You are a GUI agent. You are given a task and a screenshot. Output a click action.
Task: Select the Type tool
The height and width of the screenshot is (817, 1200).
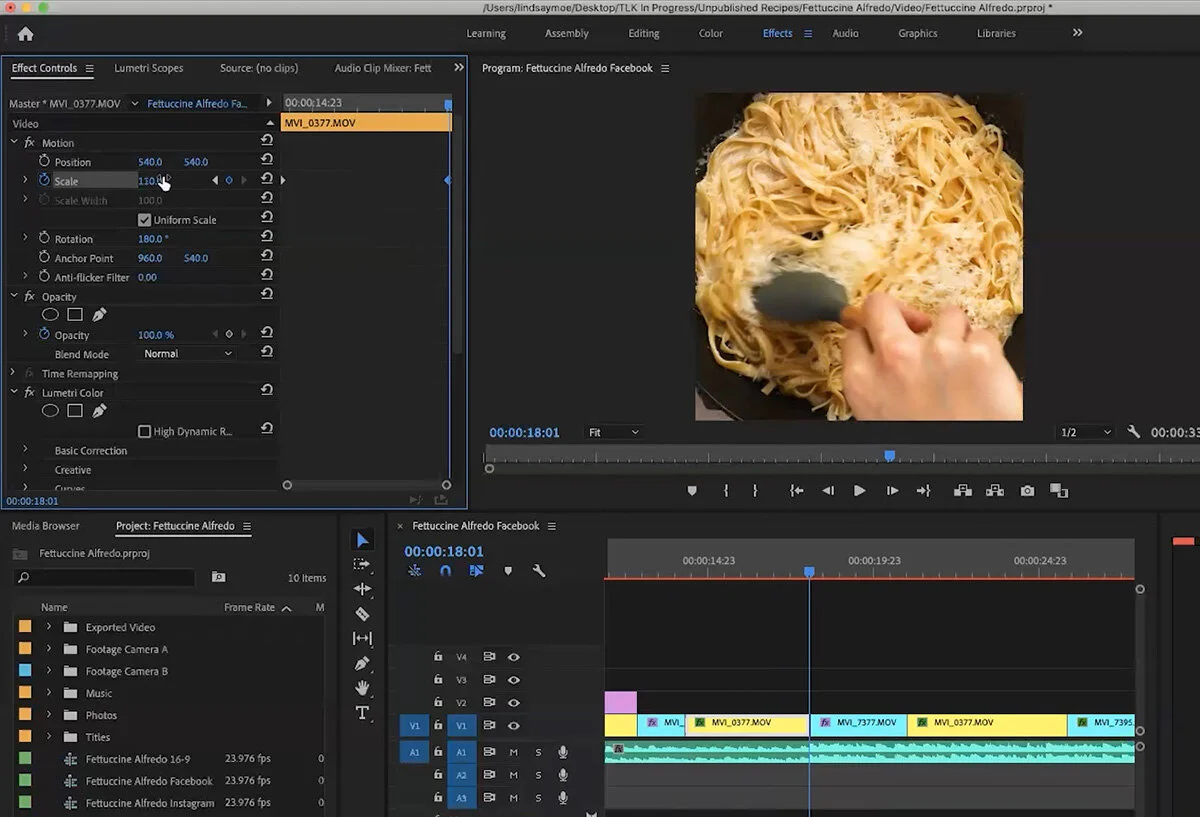[362, 713]
